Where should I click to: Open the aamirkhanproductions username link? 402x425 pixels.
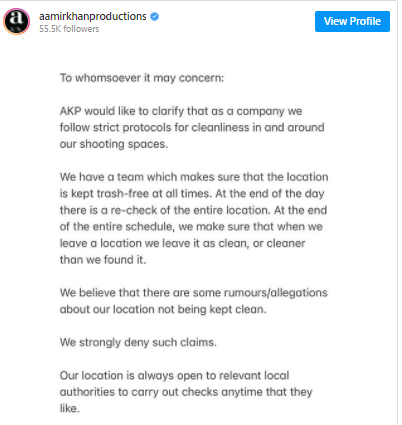93,16
